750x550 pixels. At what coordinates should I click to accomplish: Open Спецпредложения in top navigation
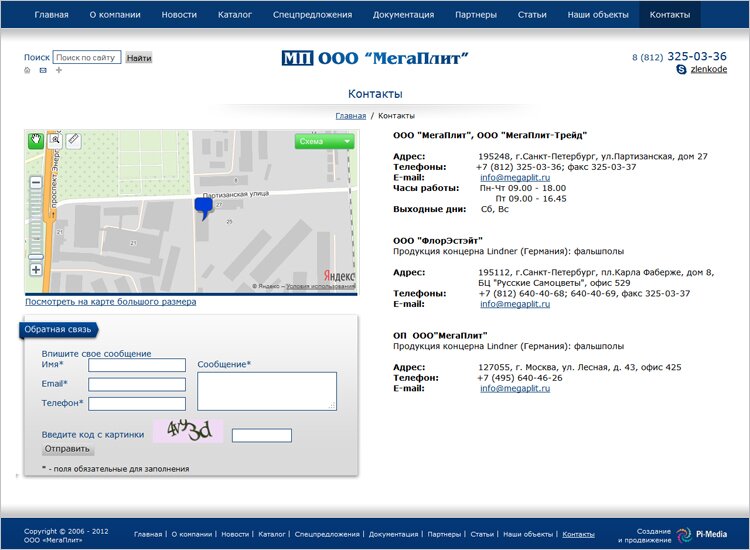click(x=312, y=14)
